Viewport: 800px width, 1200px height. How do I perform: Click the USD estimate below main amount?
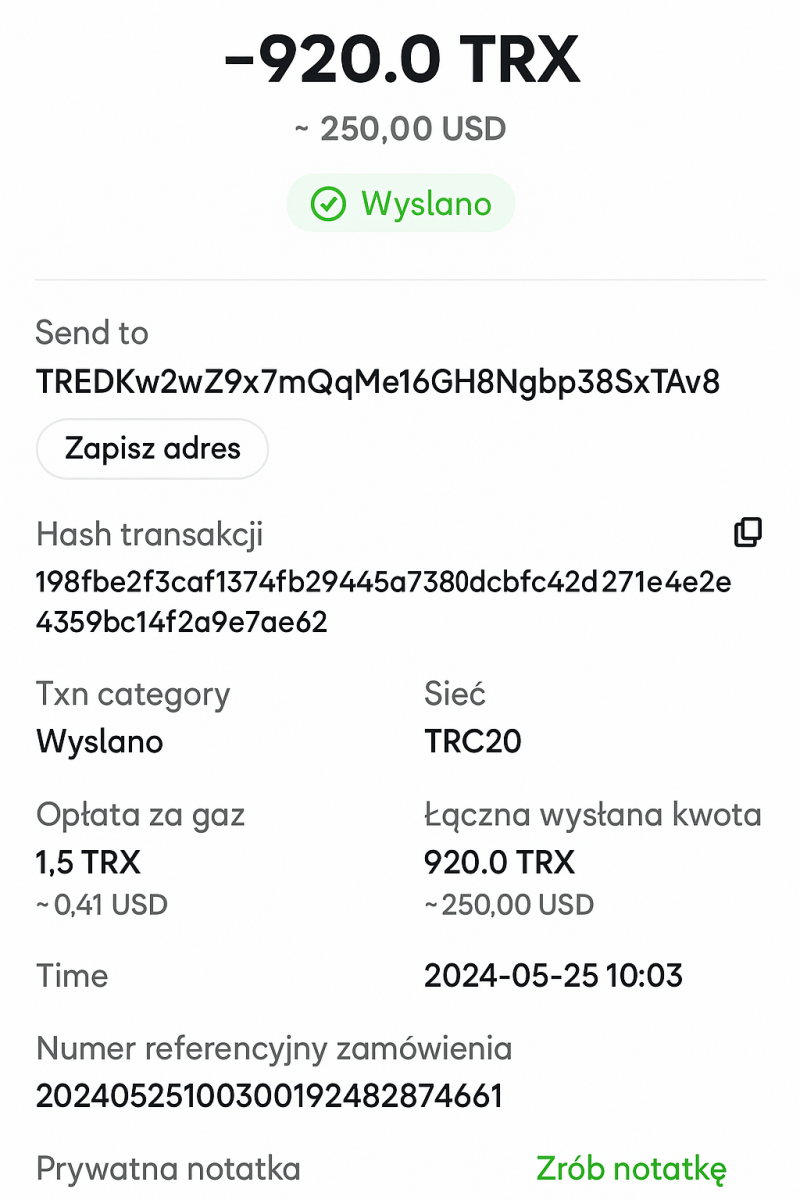[x=401, y=129]
